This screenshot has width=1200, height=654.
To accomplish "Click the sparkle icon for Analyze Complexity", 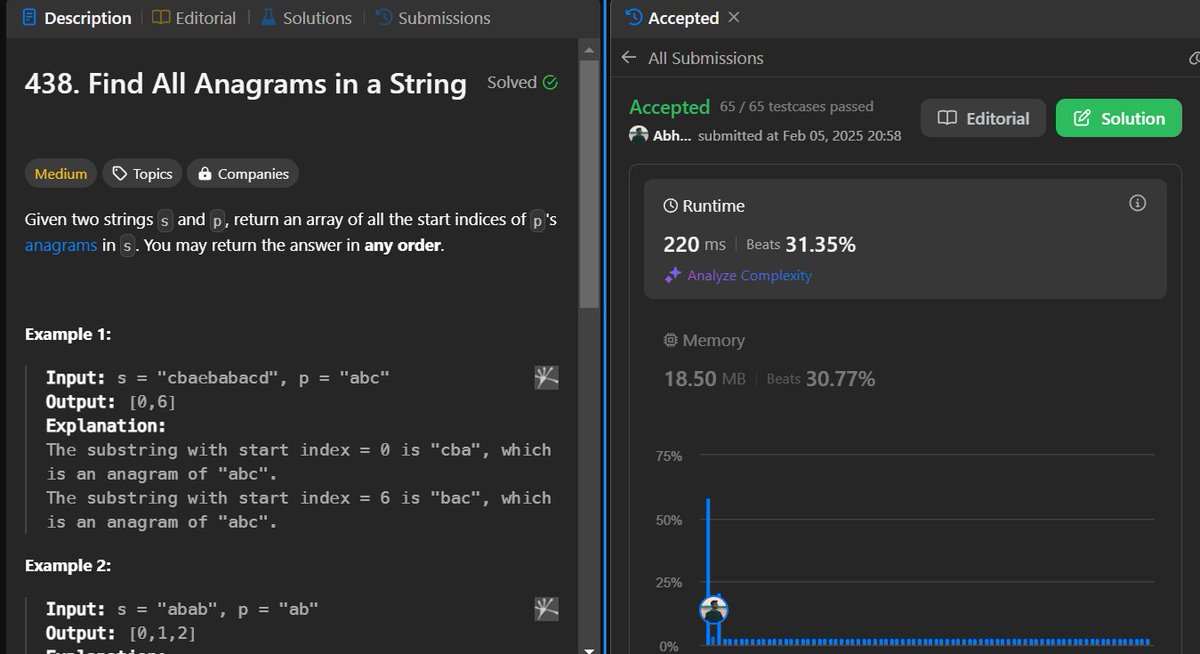I will [673, 275].
